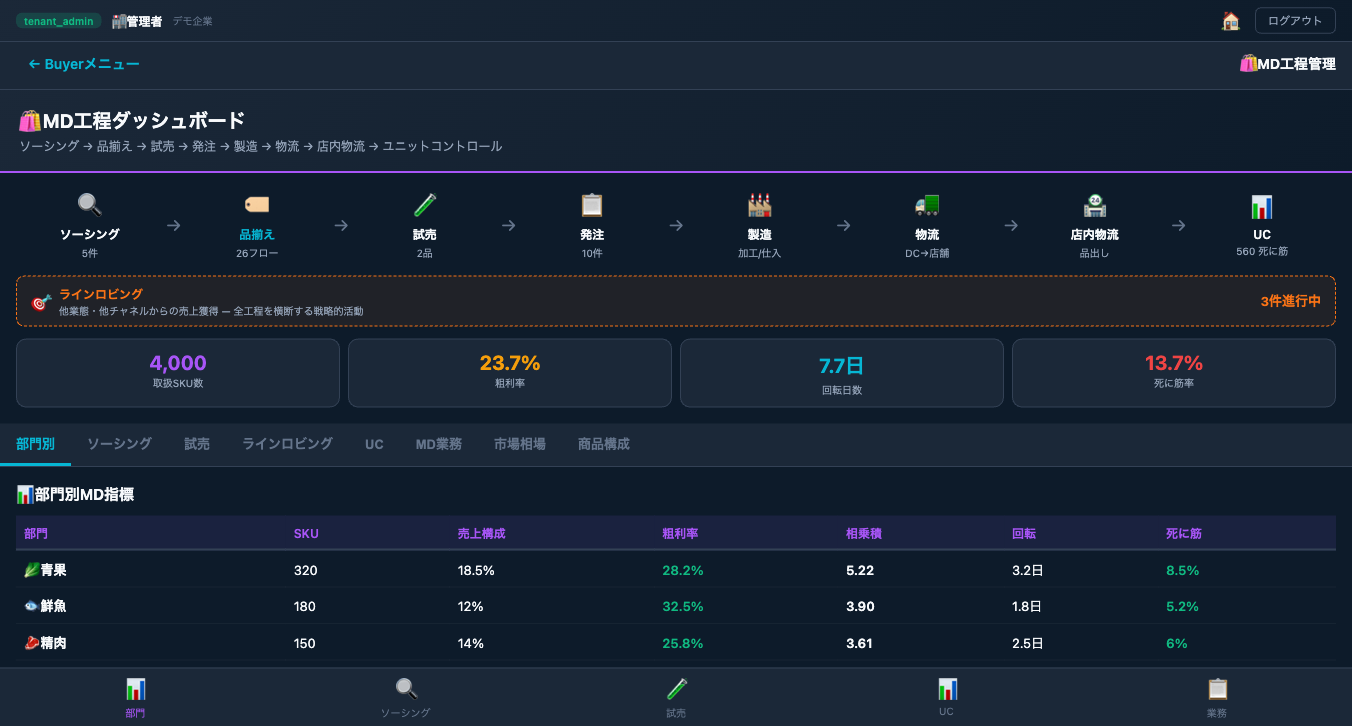Switch to the 市場相場 tab
The height and width of the screenshot is (726, 1352).
519,444
